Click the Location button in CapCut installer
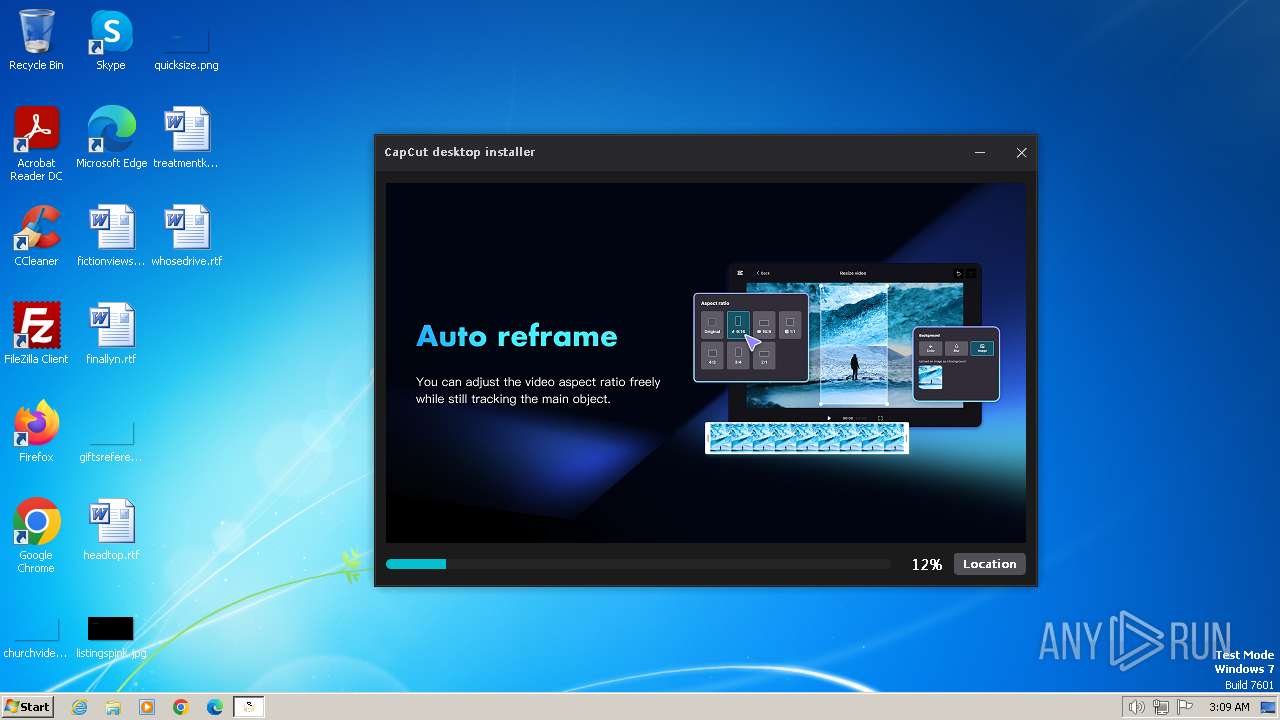 [x=989, y=564]
